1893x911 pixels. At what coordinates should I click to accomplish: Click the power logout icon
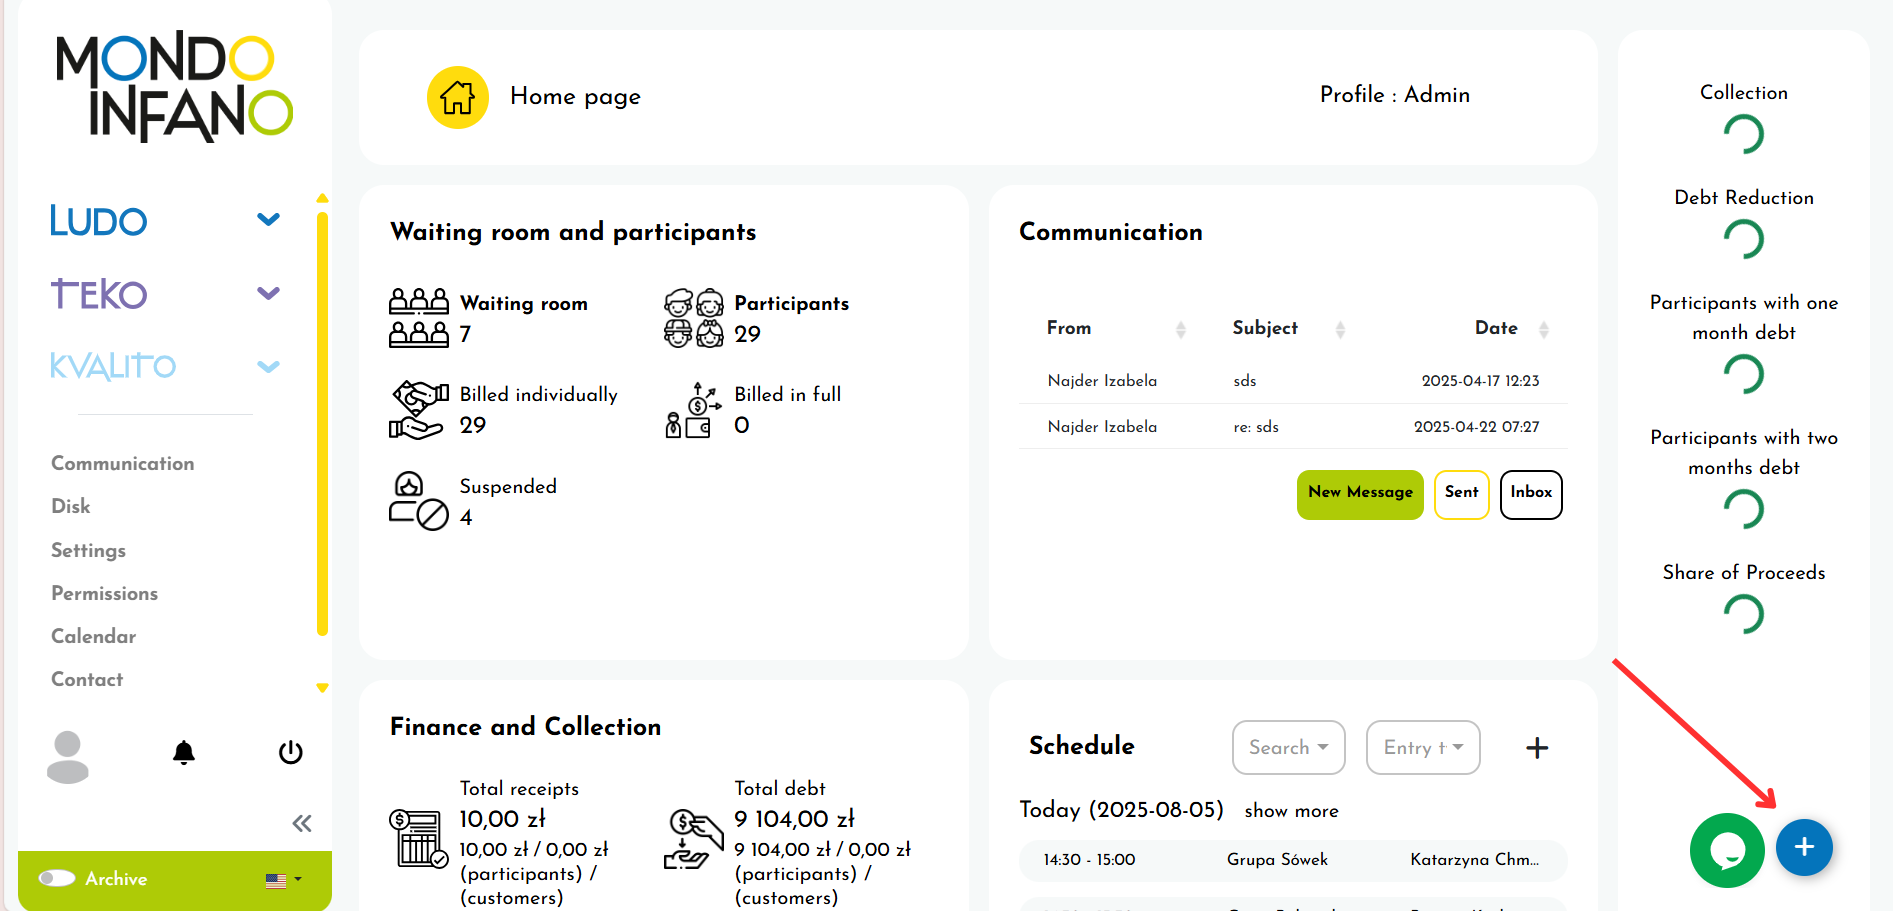click(290, 753)
